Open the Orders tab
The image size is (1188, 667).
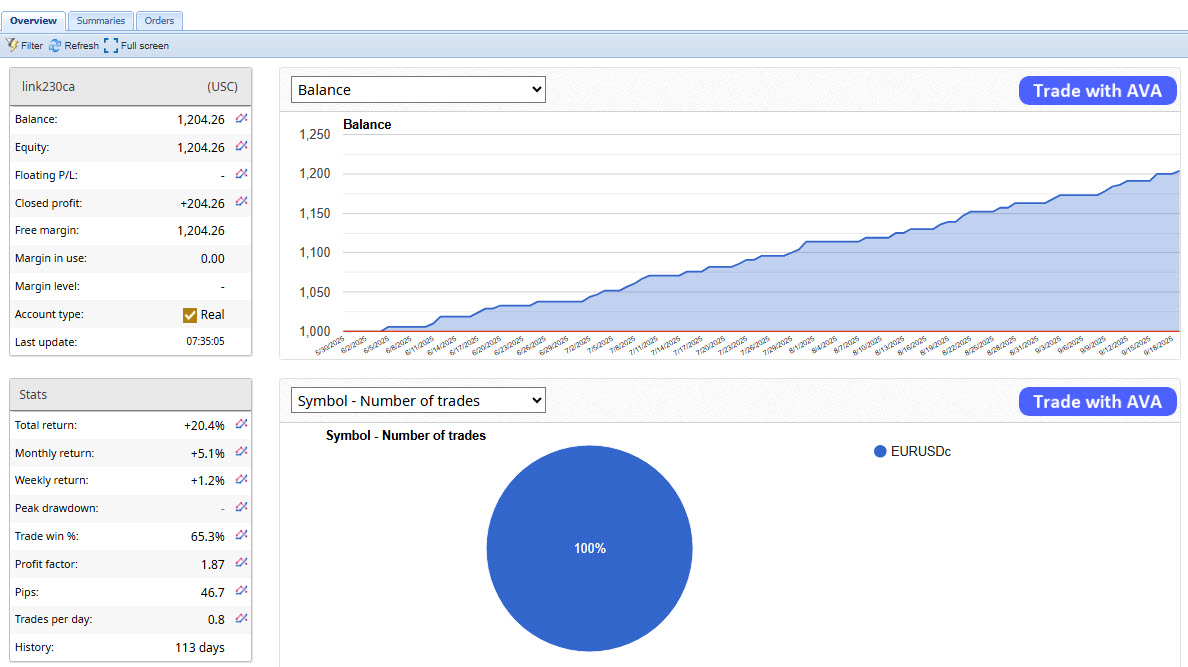pos(159,20)
